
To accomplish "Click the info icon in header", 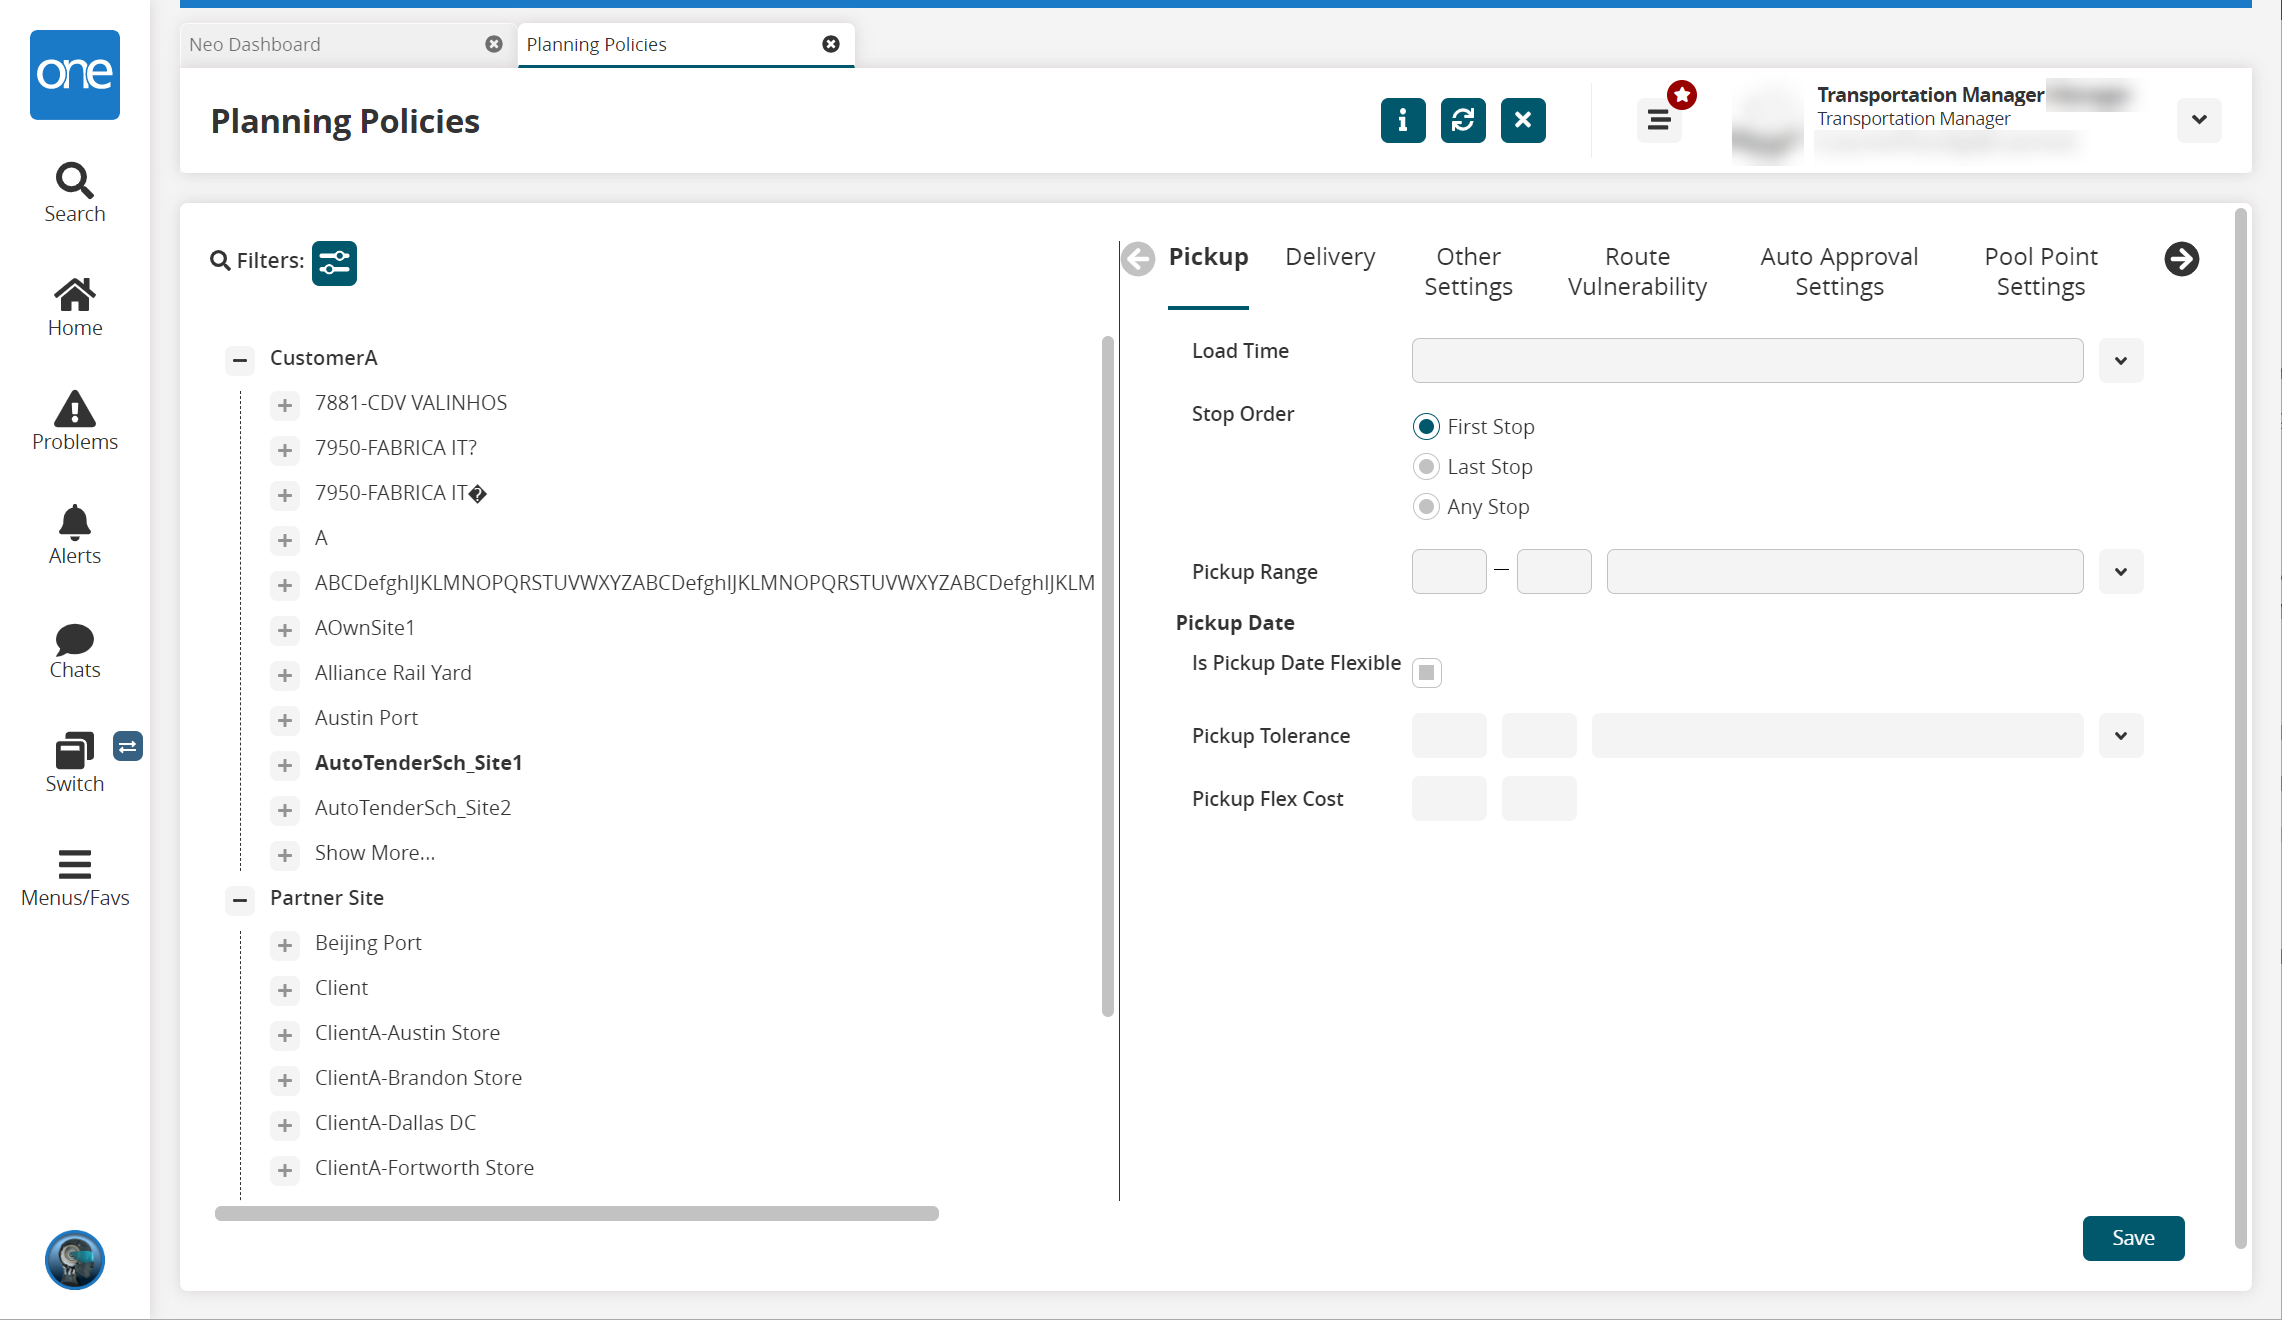I will point(1402,121).
